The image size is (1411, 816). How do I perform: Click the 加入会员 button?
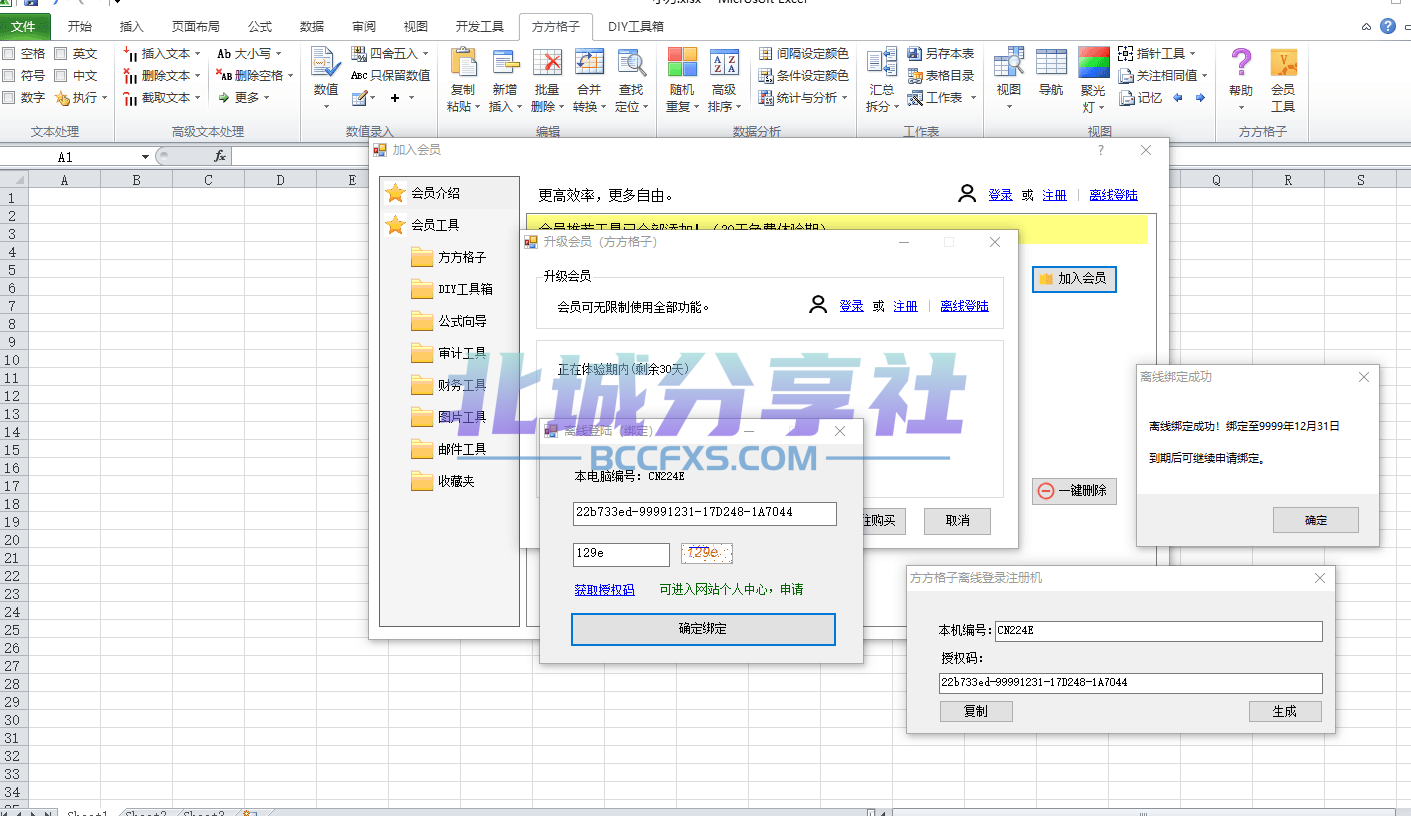[1074, 279]
